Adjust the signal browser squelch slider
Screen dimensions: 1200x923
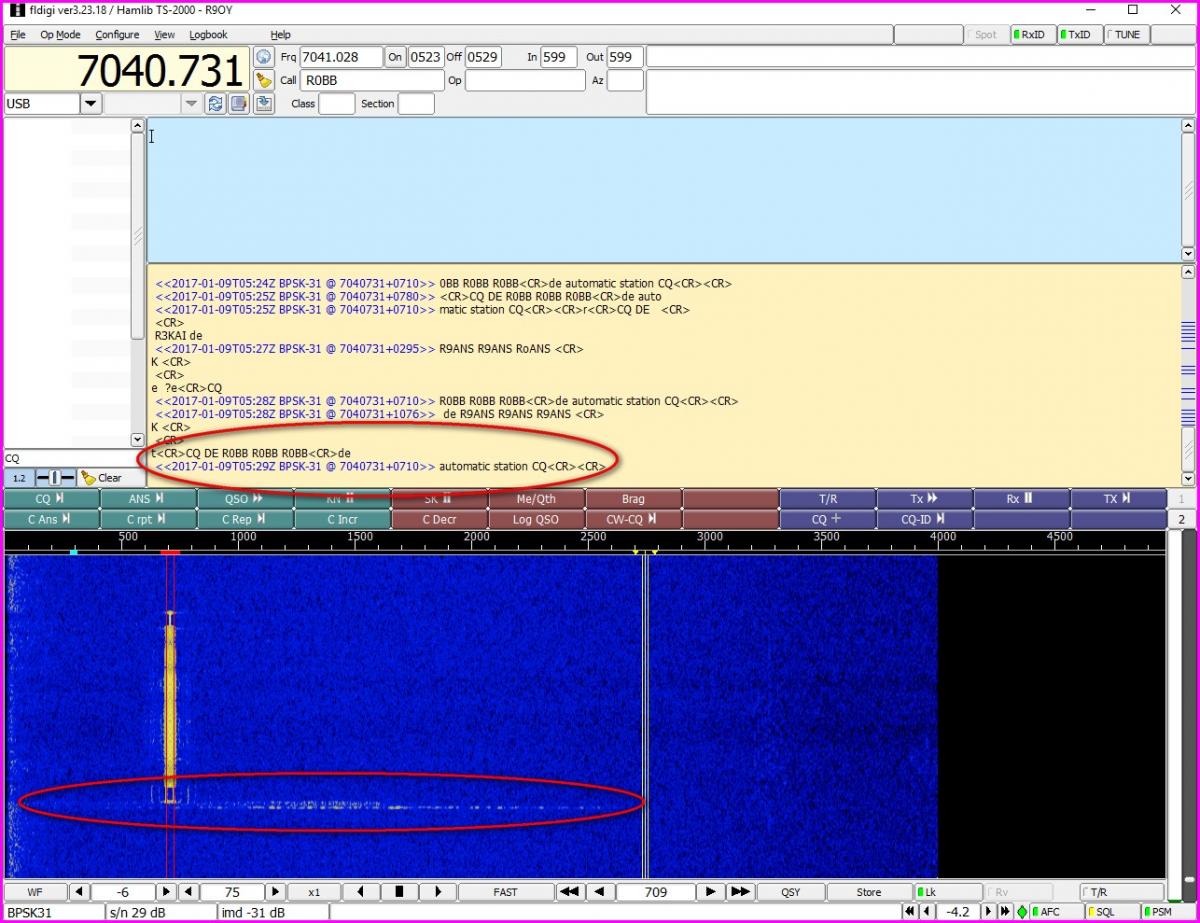pos(57,478)
